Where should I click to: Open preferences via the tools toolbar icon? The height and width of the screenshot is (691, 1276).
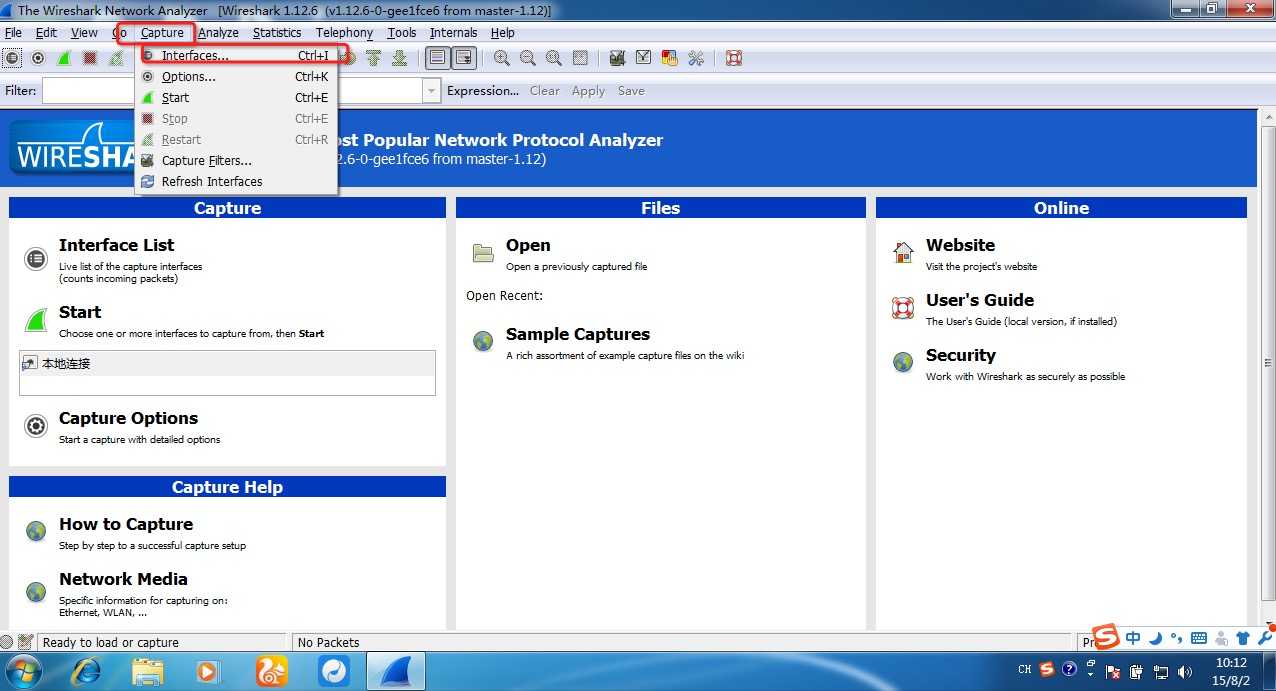point(695,58)
